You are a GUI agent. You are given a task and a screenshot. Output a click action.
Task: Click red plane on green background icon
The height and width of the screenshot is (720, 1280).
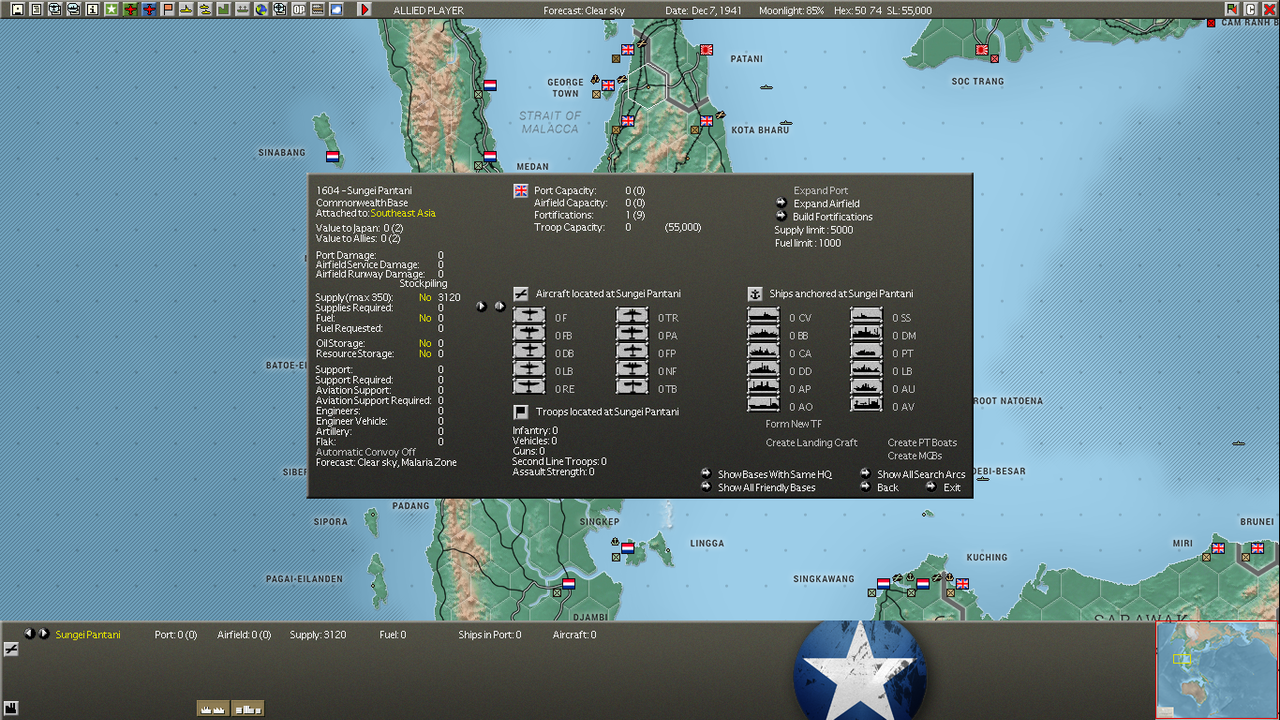130,9
